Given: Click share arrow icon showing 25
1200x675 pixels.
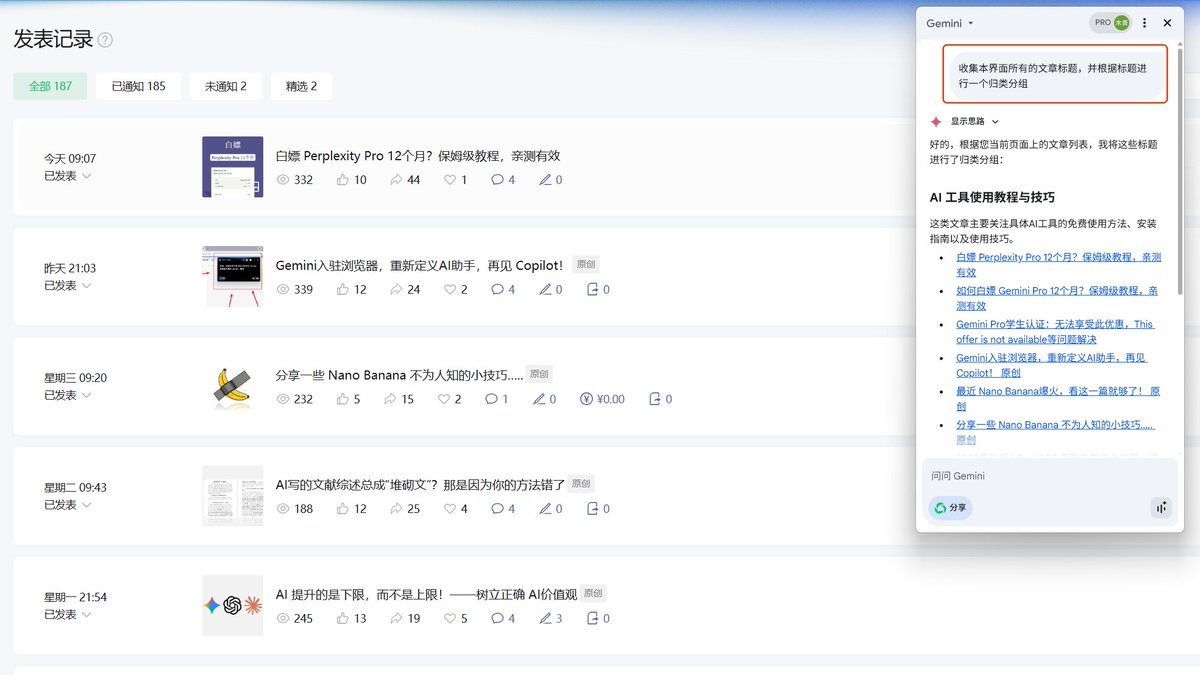Looking at the screenshot, I should coord(396,509).
